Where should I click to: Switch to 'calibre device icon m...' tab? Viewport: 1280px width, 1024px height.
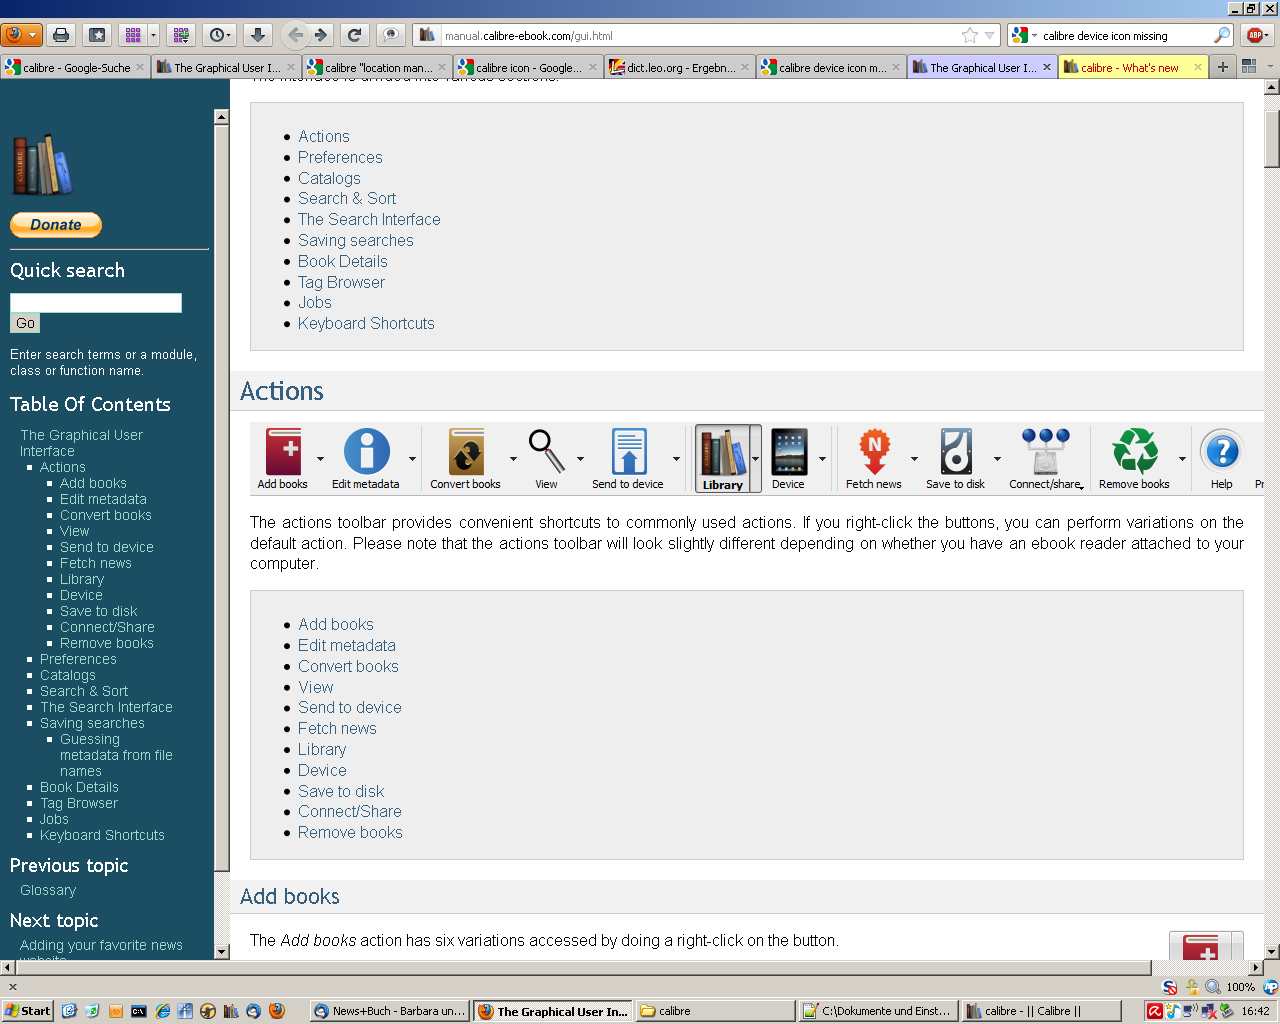click(x=830, y=67)
